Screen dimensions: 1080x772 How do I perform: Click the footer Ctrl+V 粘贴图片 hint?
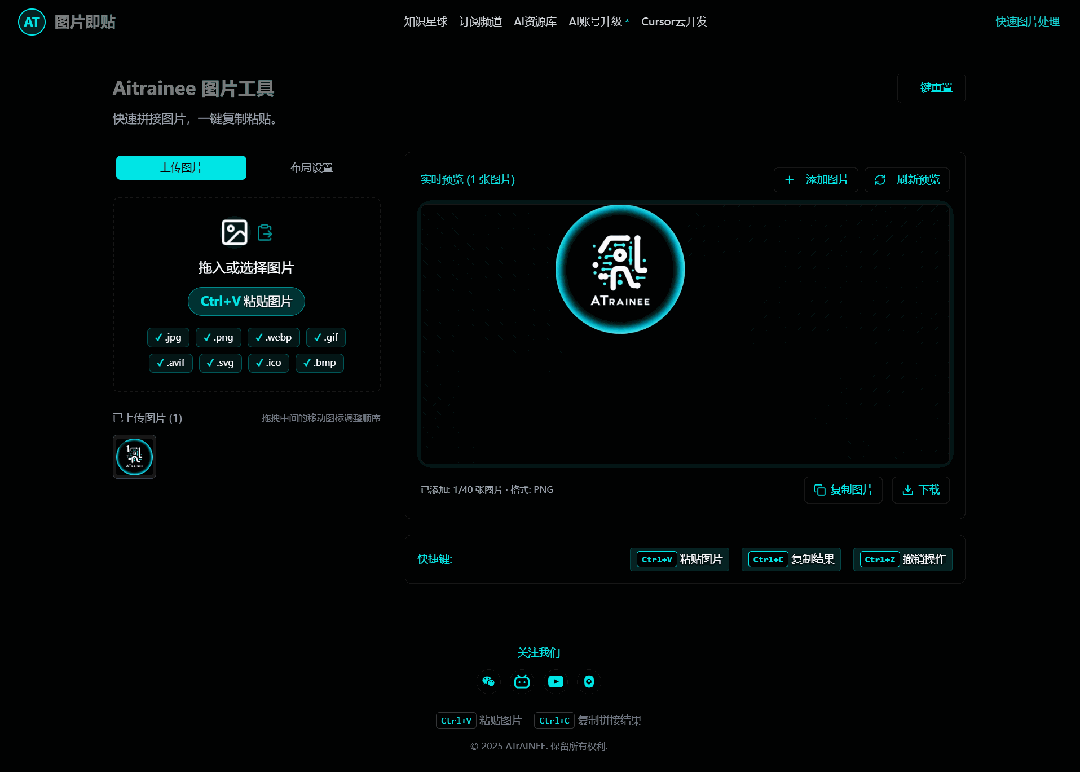(479, 720)
